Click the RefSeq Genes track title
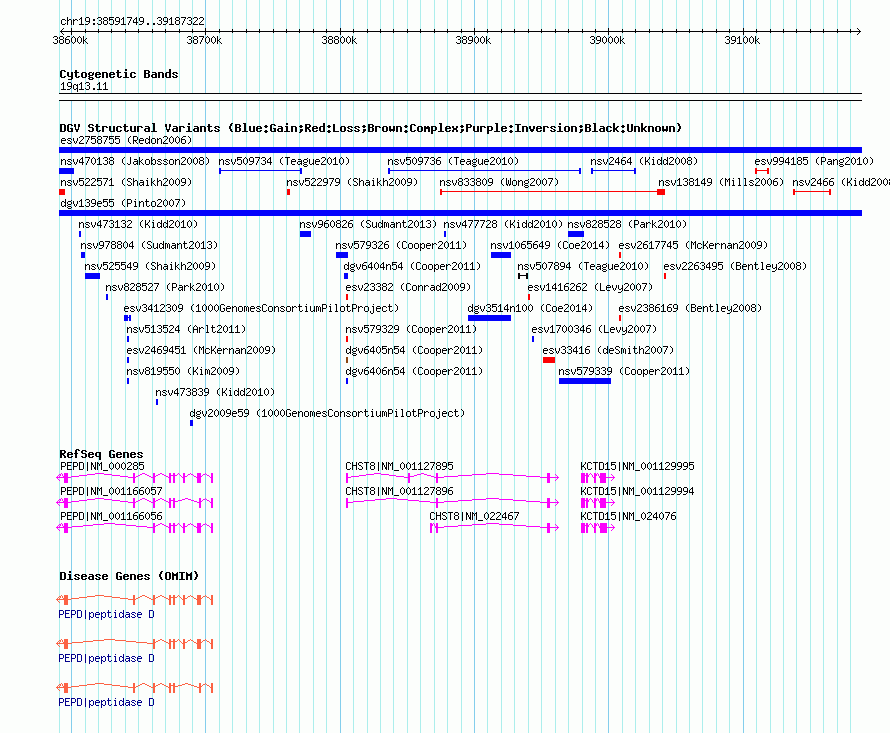This screenshot has width=890, height=733. [101, 454]
